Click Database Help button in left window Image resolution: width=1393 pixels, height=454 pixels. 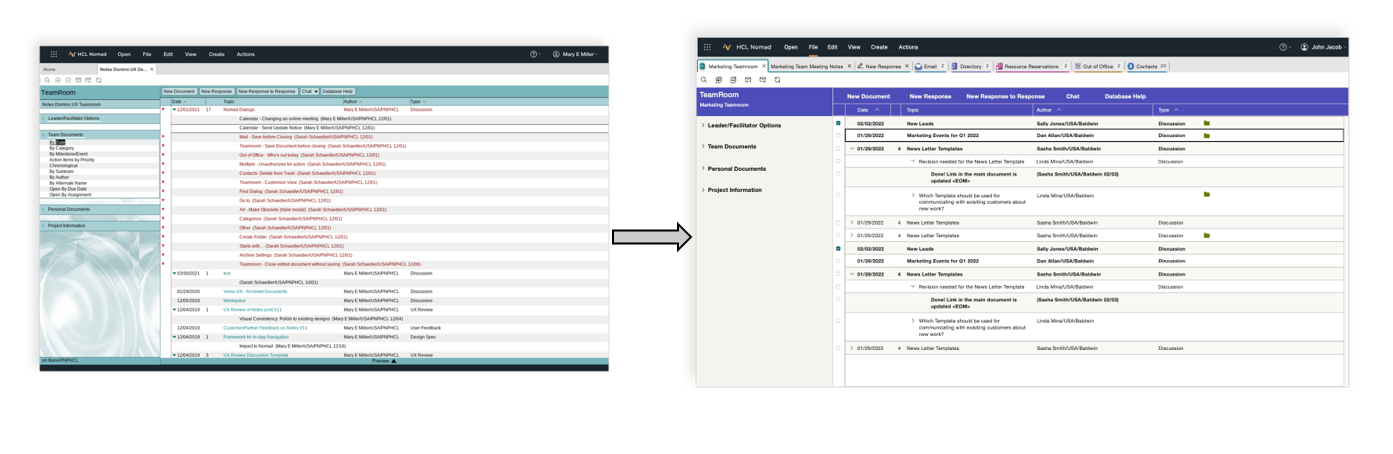338,91
